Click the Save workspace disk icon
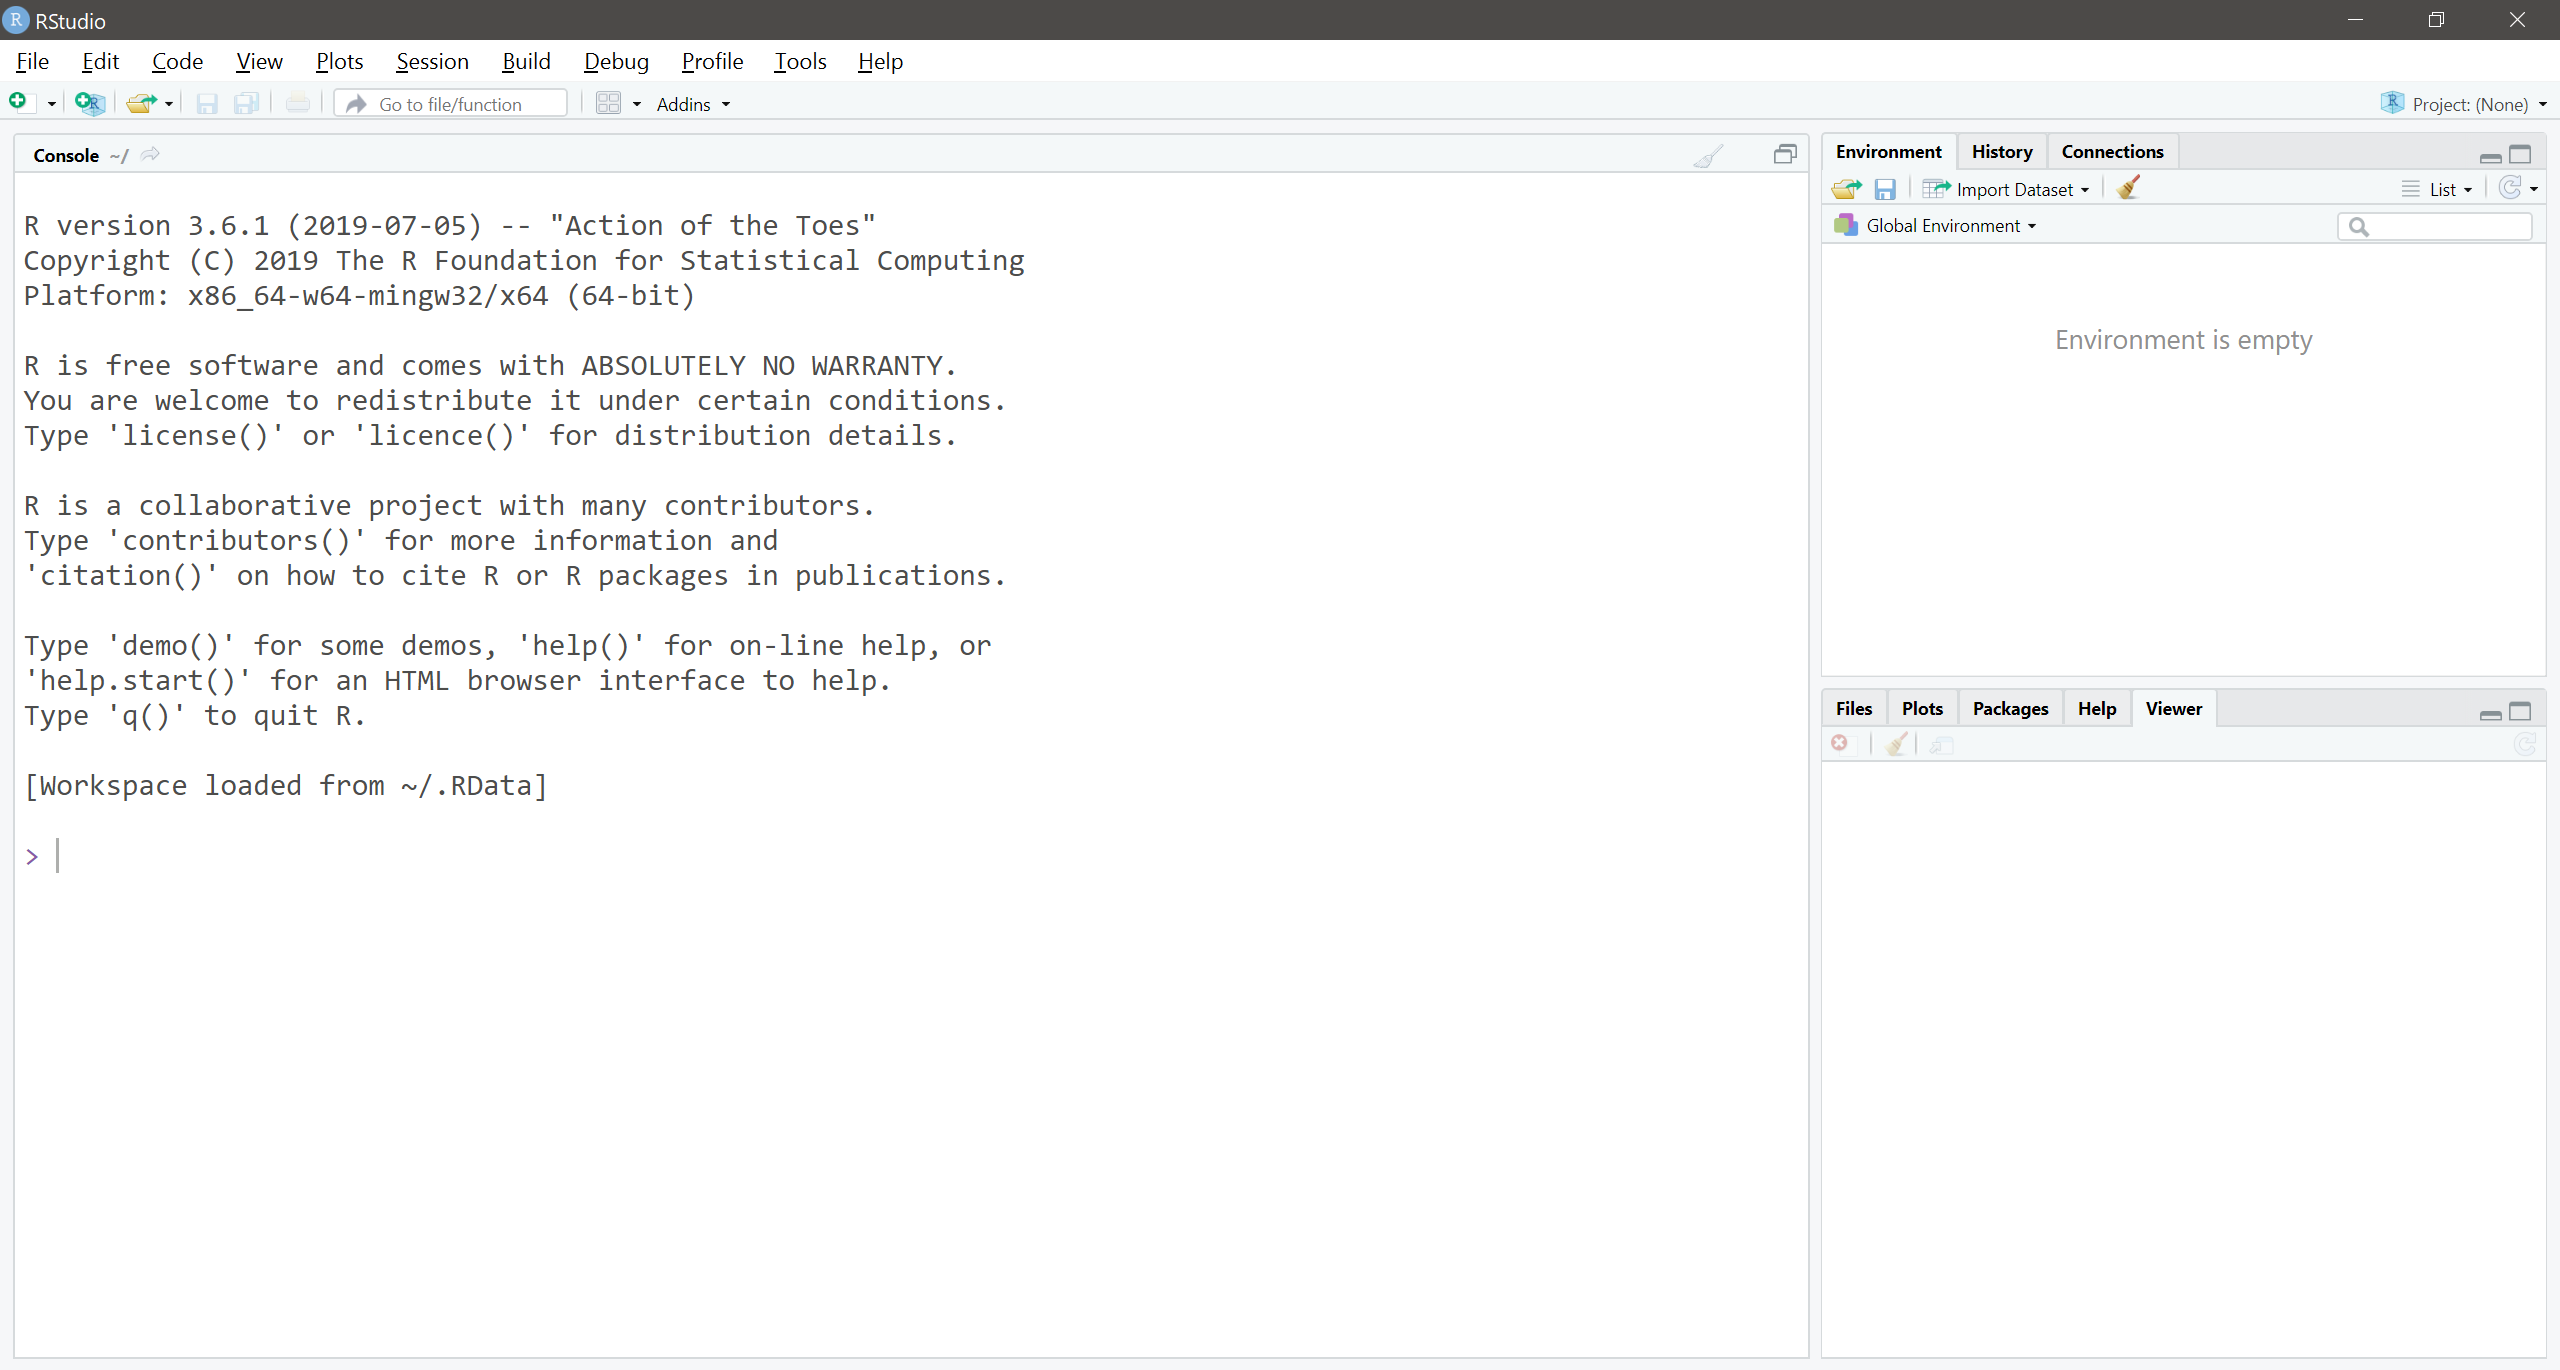The width and height of the screenshot is (2560, 1370). (x=1885, y=189)
